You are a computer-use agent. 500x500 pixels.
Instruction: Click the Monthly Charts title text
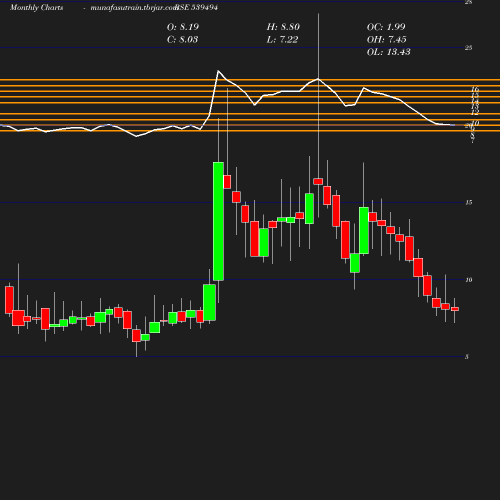pyautogui.click(x=37, y=7)
